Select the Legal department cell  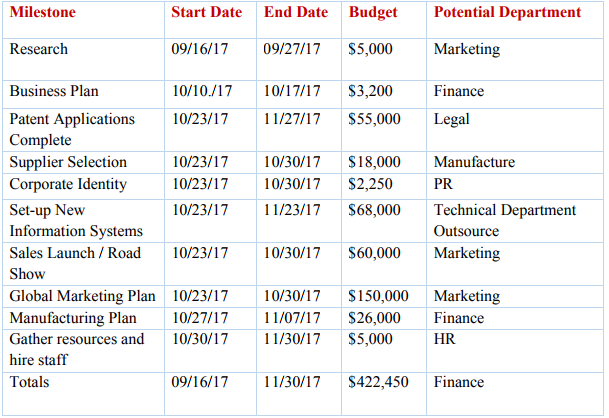point(452,119)
